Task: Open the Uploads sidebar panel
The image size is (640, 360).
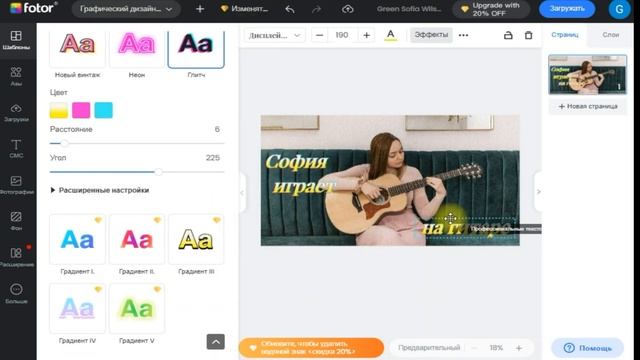Action: pos(16,113)
